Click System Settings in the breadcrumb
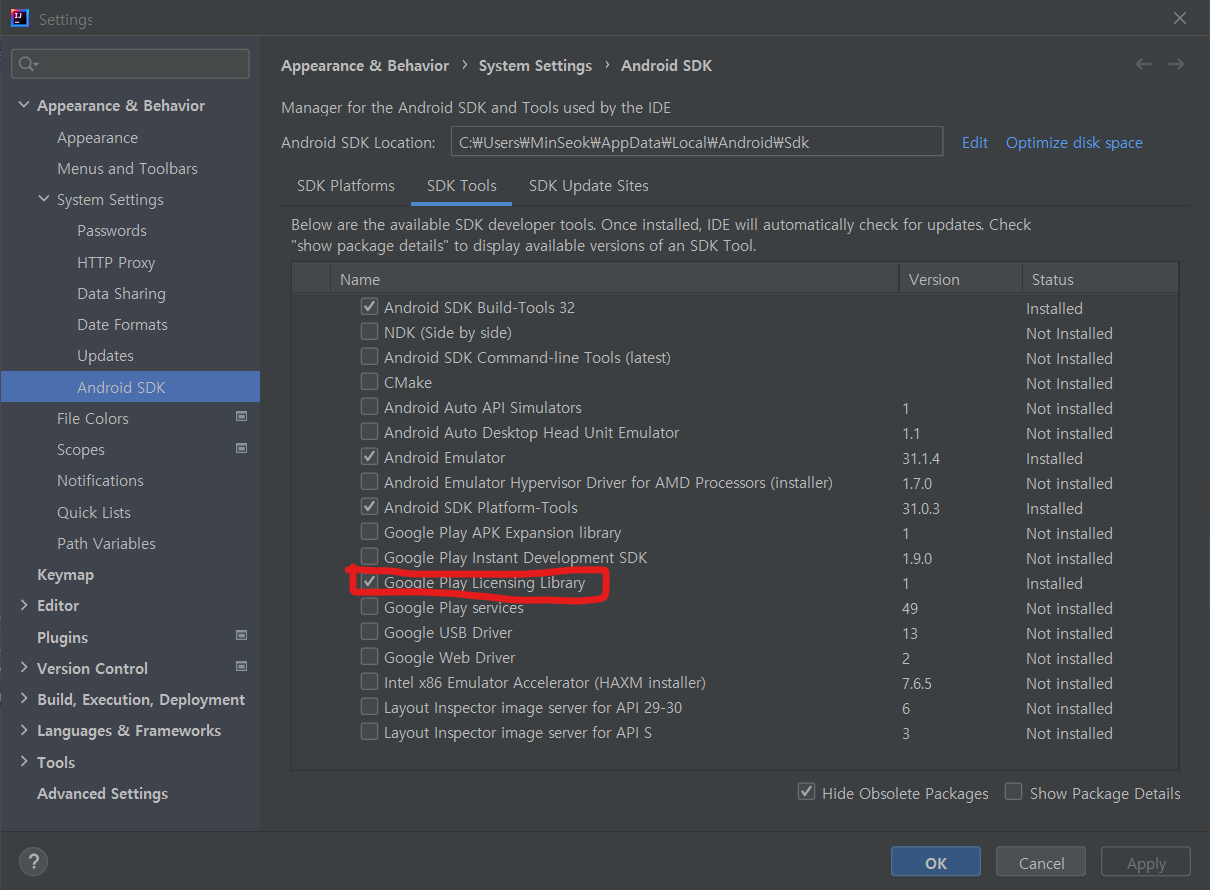This screenshot has width=1210, height=890. [x=535, y=65]
